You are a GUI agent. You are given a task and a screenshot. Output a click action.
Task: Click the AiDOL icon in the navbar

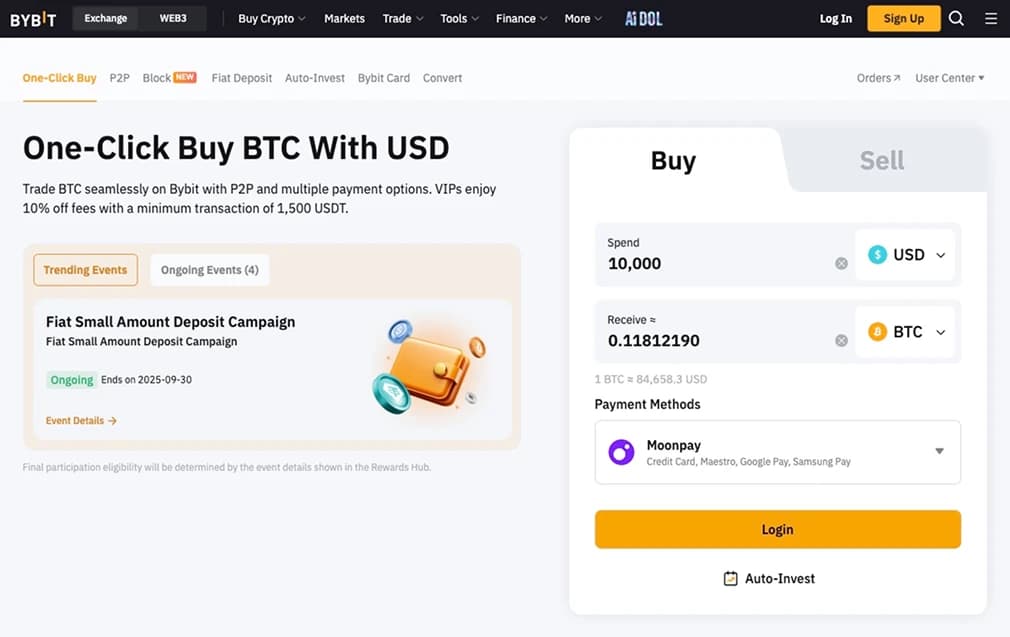coord(643,18)
